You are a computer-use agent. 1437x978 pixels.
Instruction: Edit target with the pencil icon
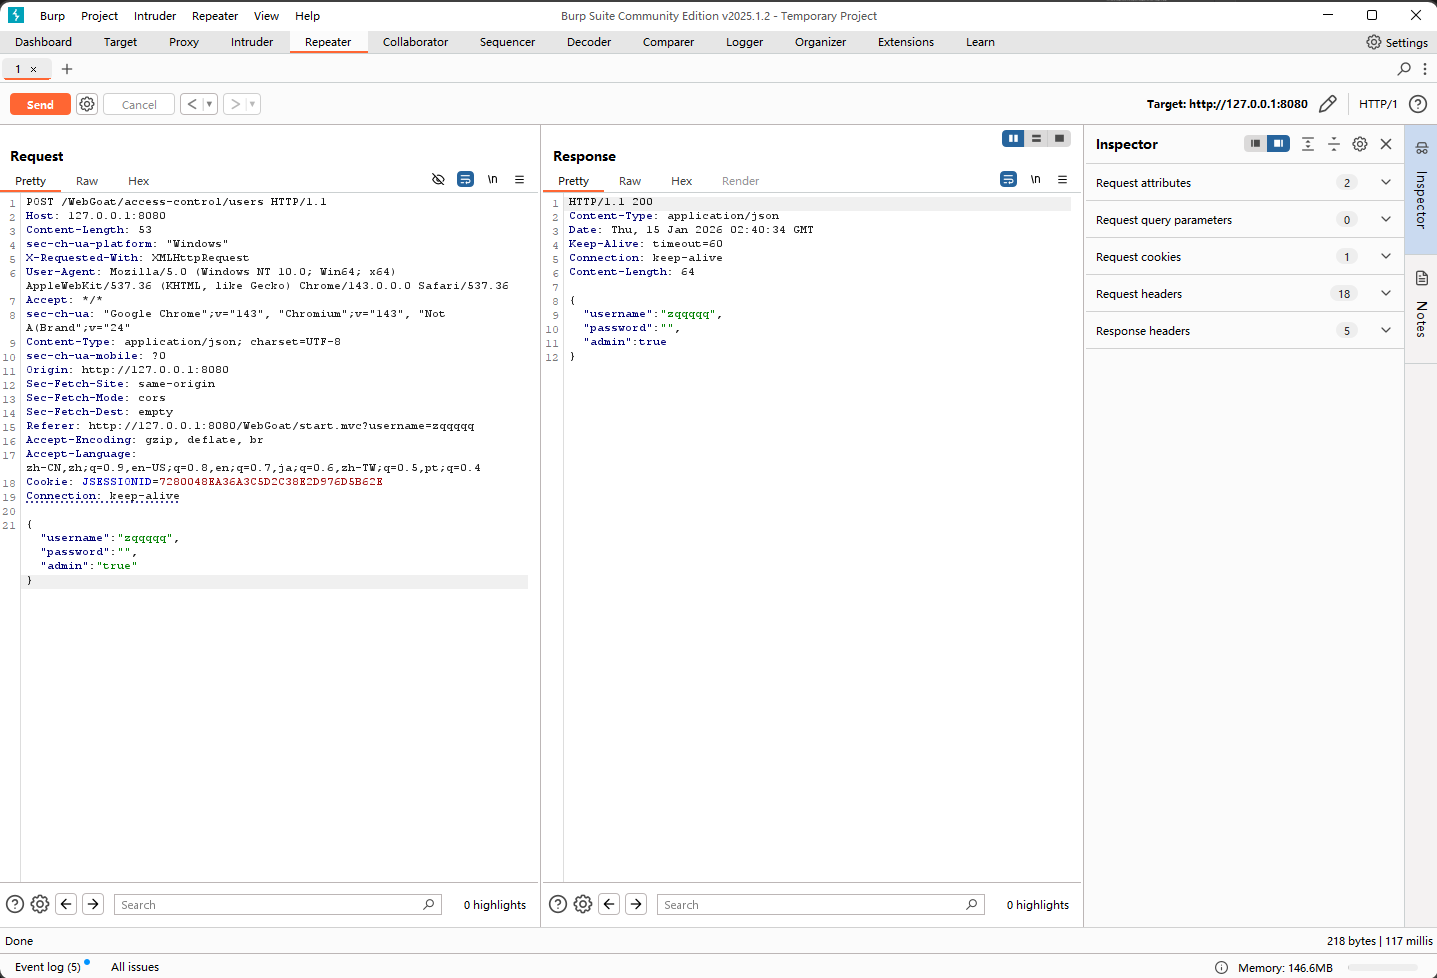(1328, 104)
